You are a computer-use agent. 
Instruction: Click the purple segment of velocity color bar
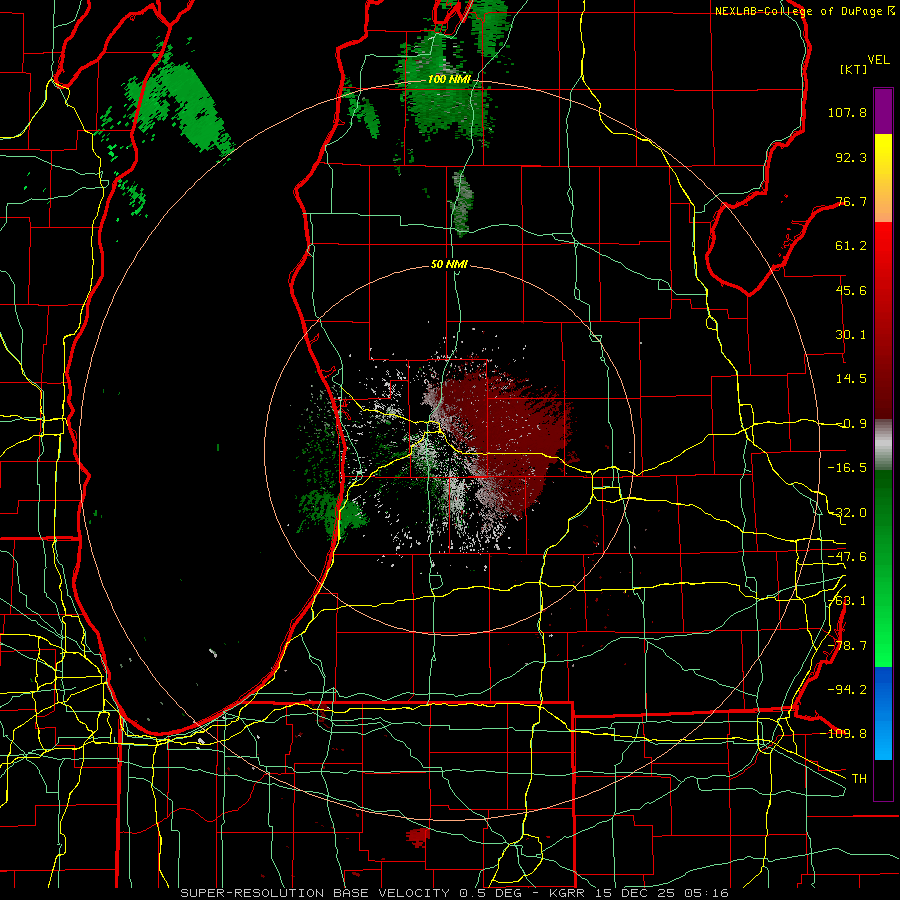click(883, 111)
